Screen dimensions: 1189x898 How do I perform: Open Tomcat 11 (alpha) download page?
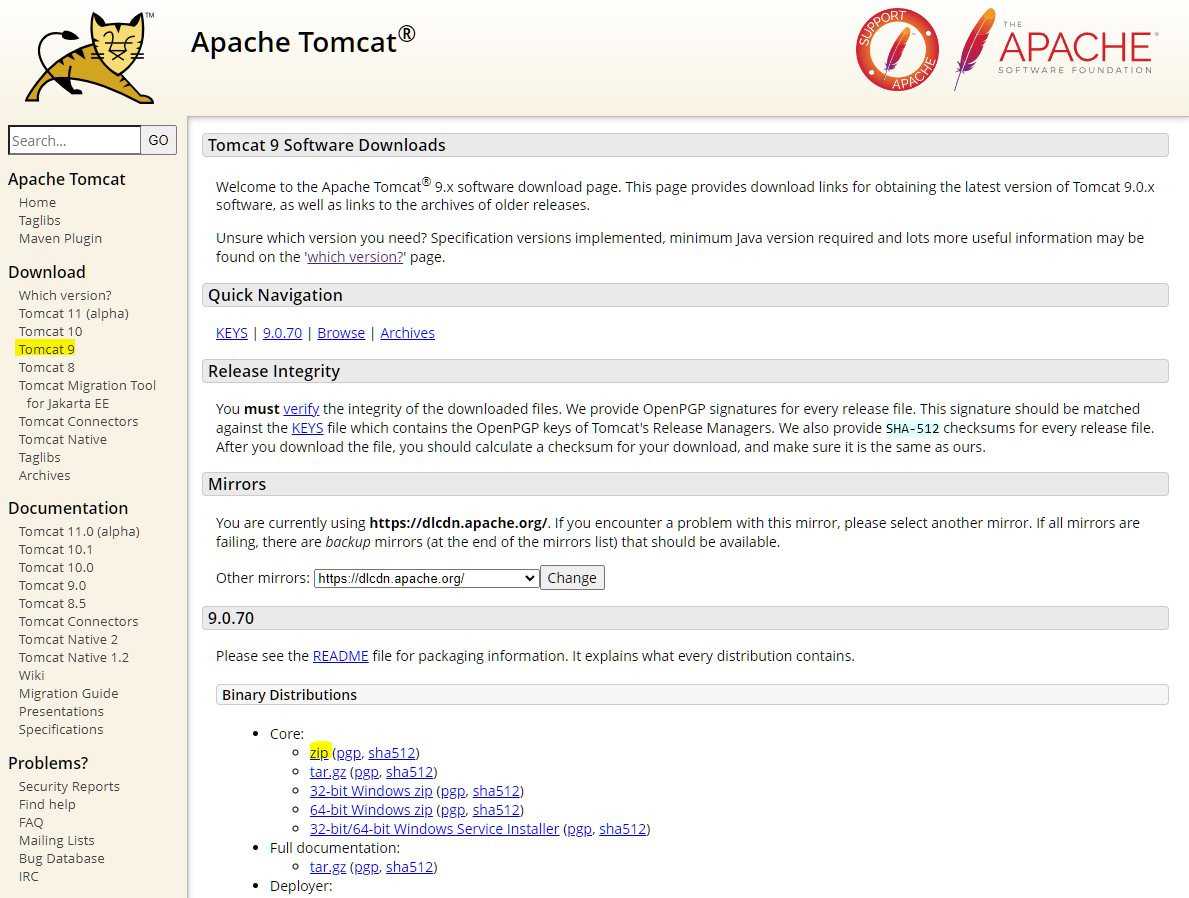[x=74, y=313]
